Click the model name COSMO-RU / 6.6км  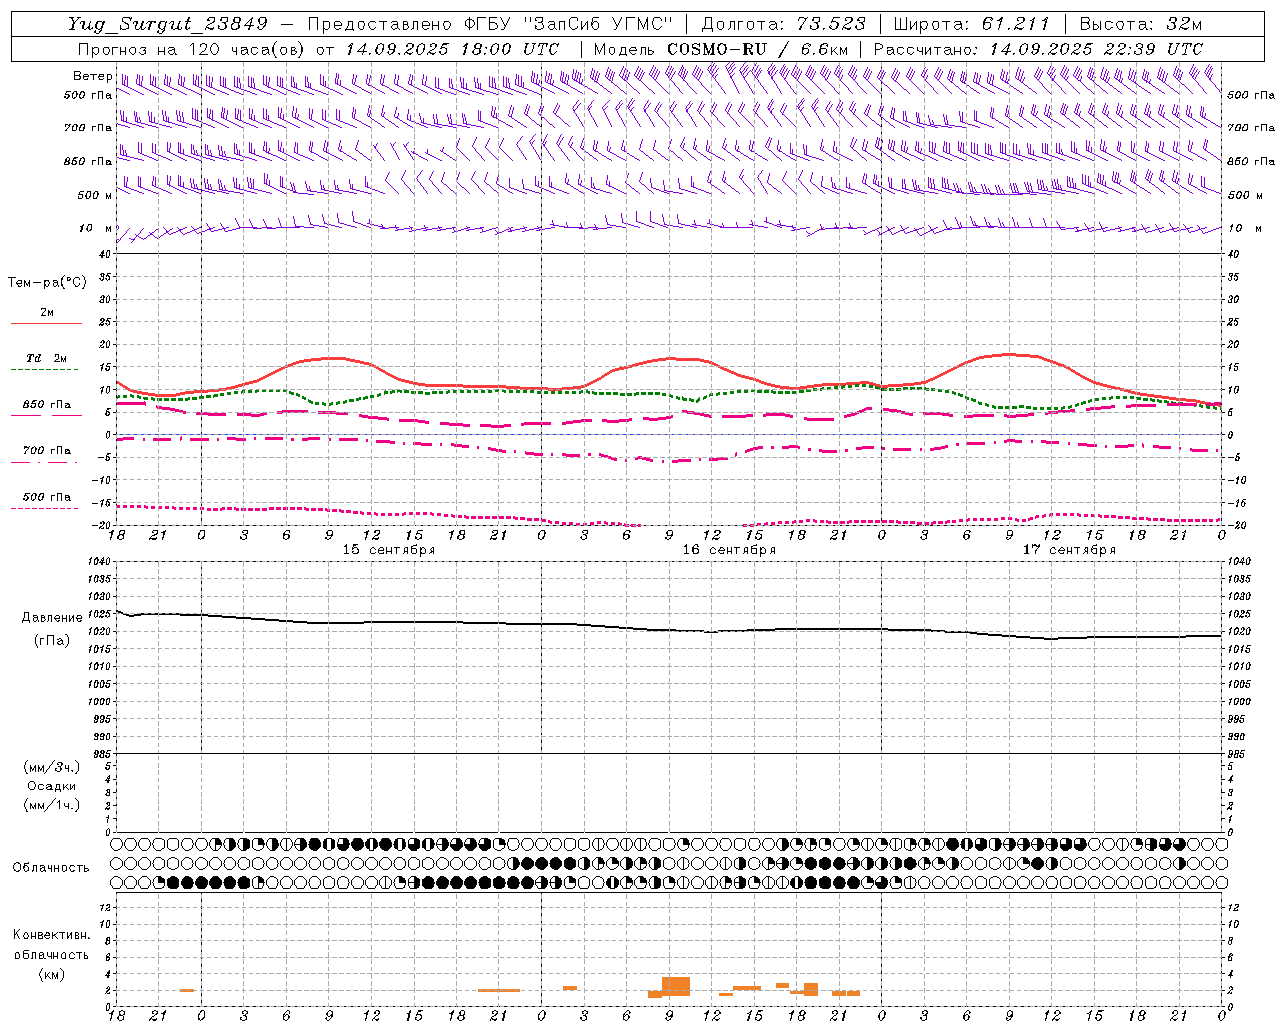point(758,49)
